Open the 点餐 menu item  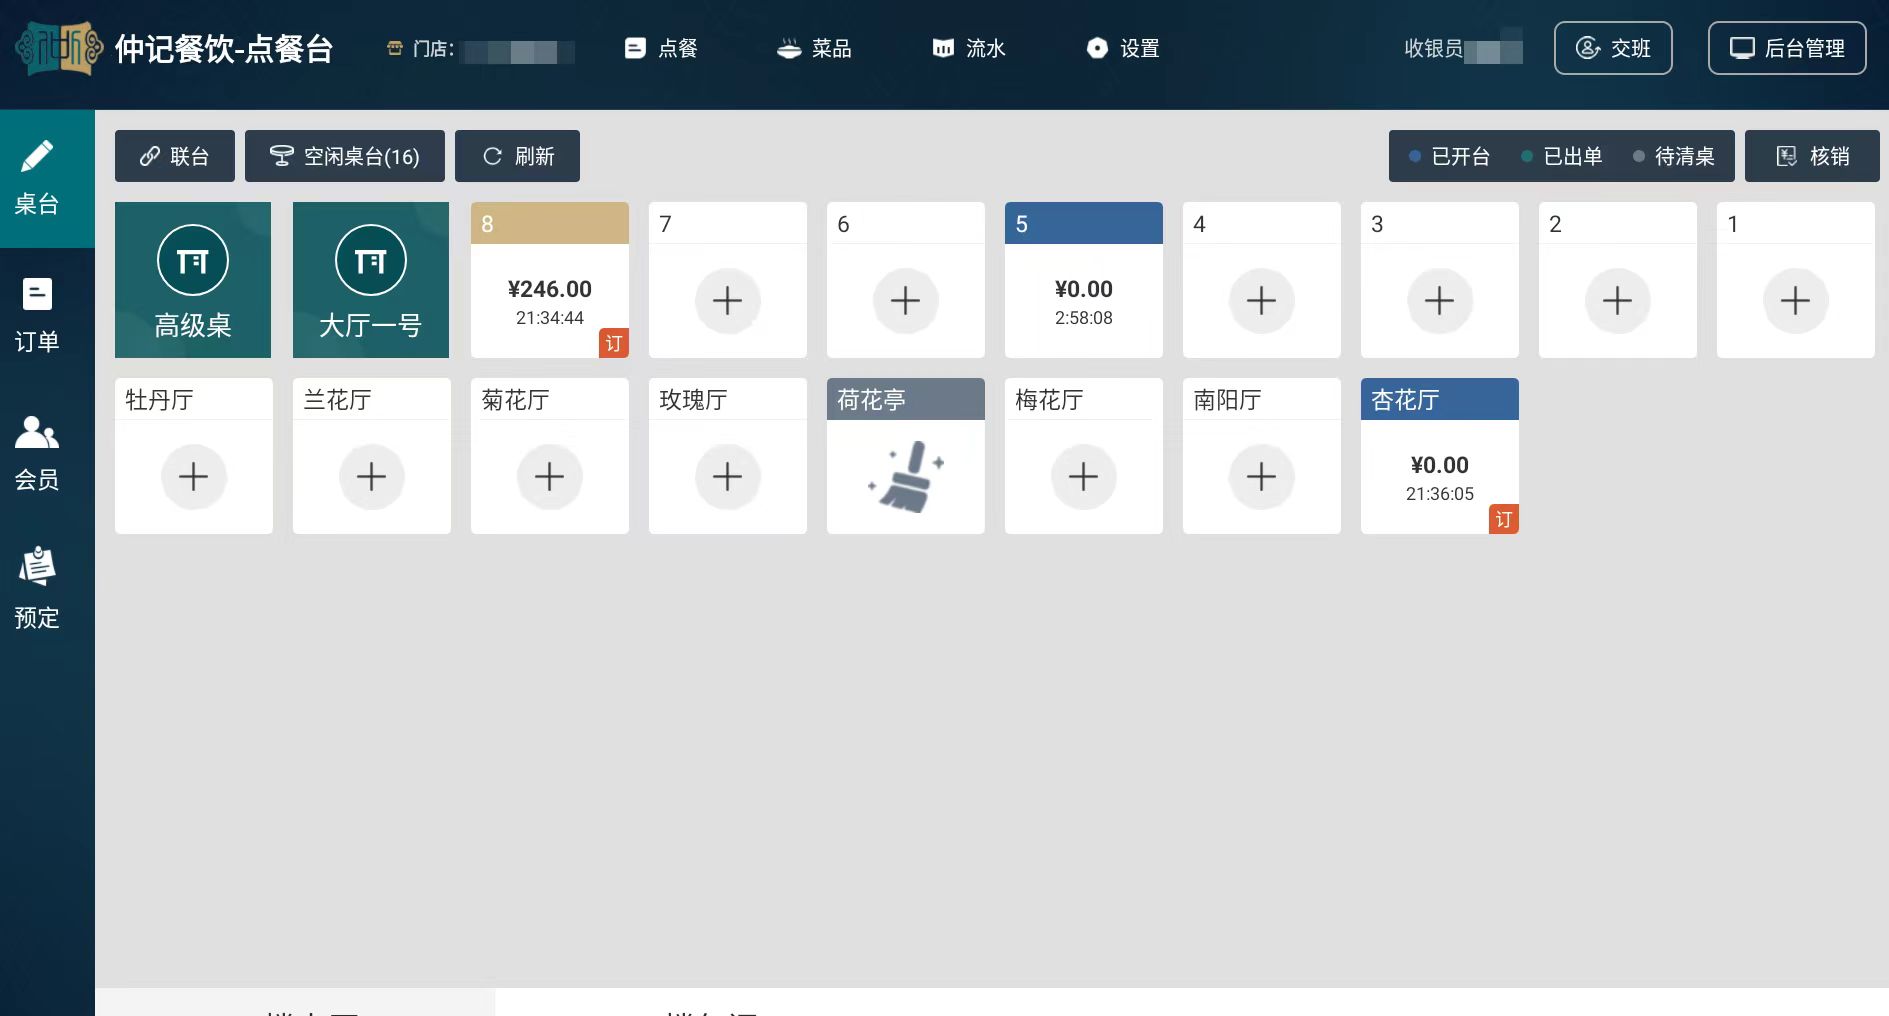pyautogui.click(x=661, y=48)
